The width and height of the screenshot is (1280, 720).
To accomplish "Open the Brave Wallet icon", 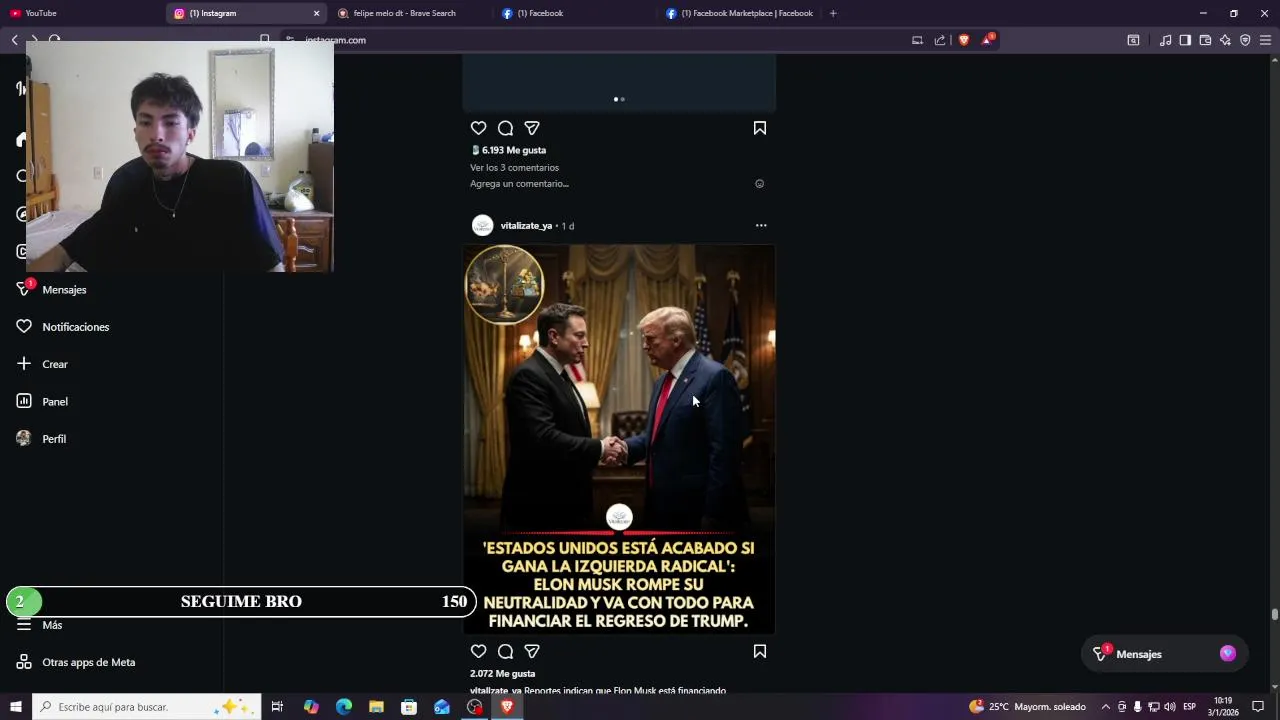I will coord(1205,40).
